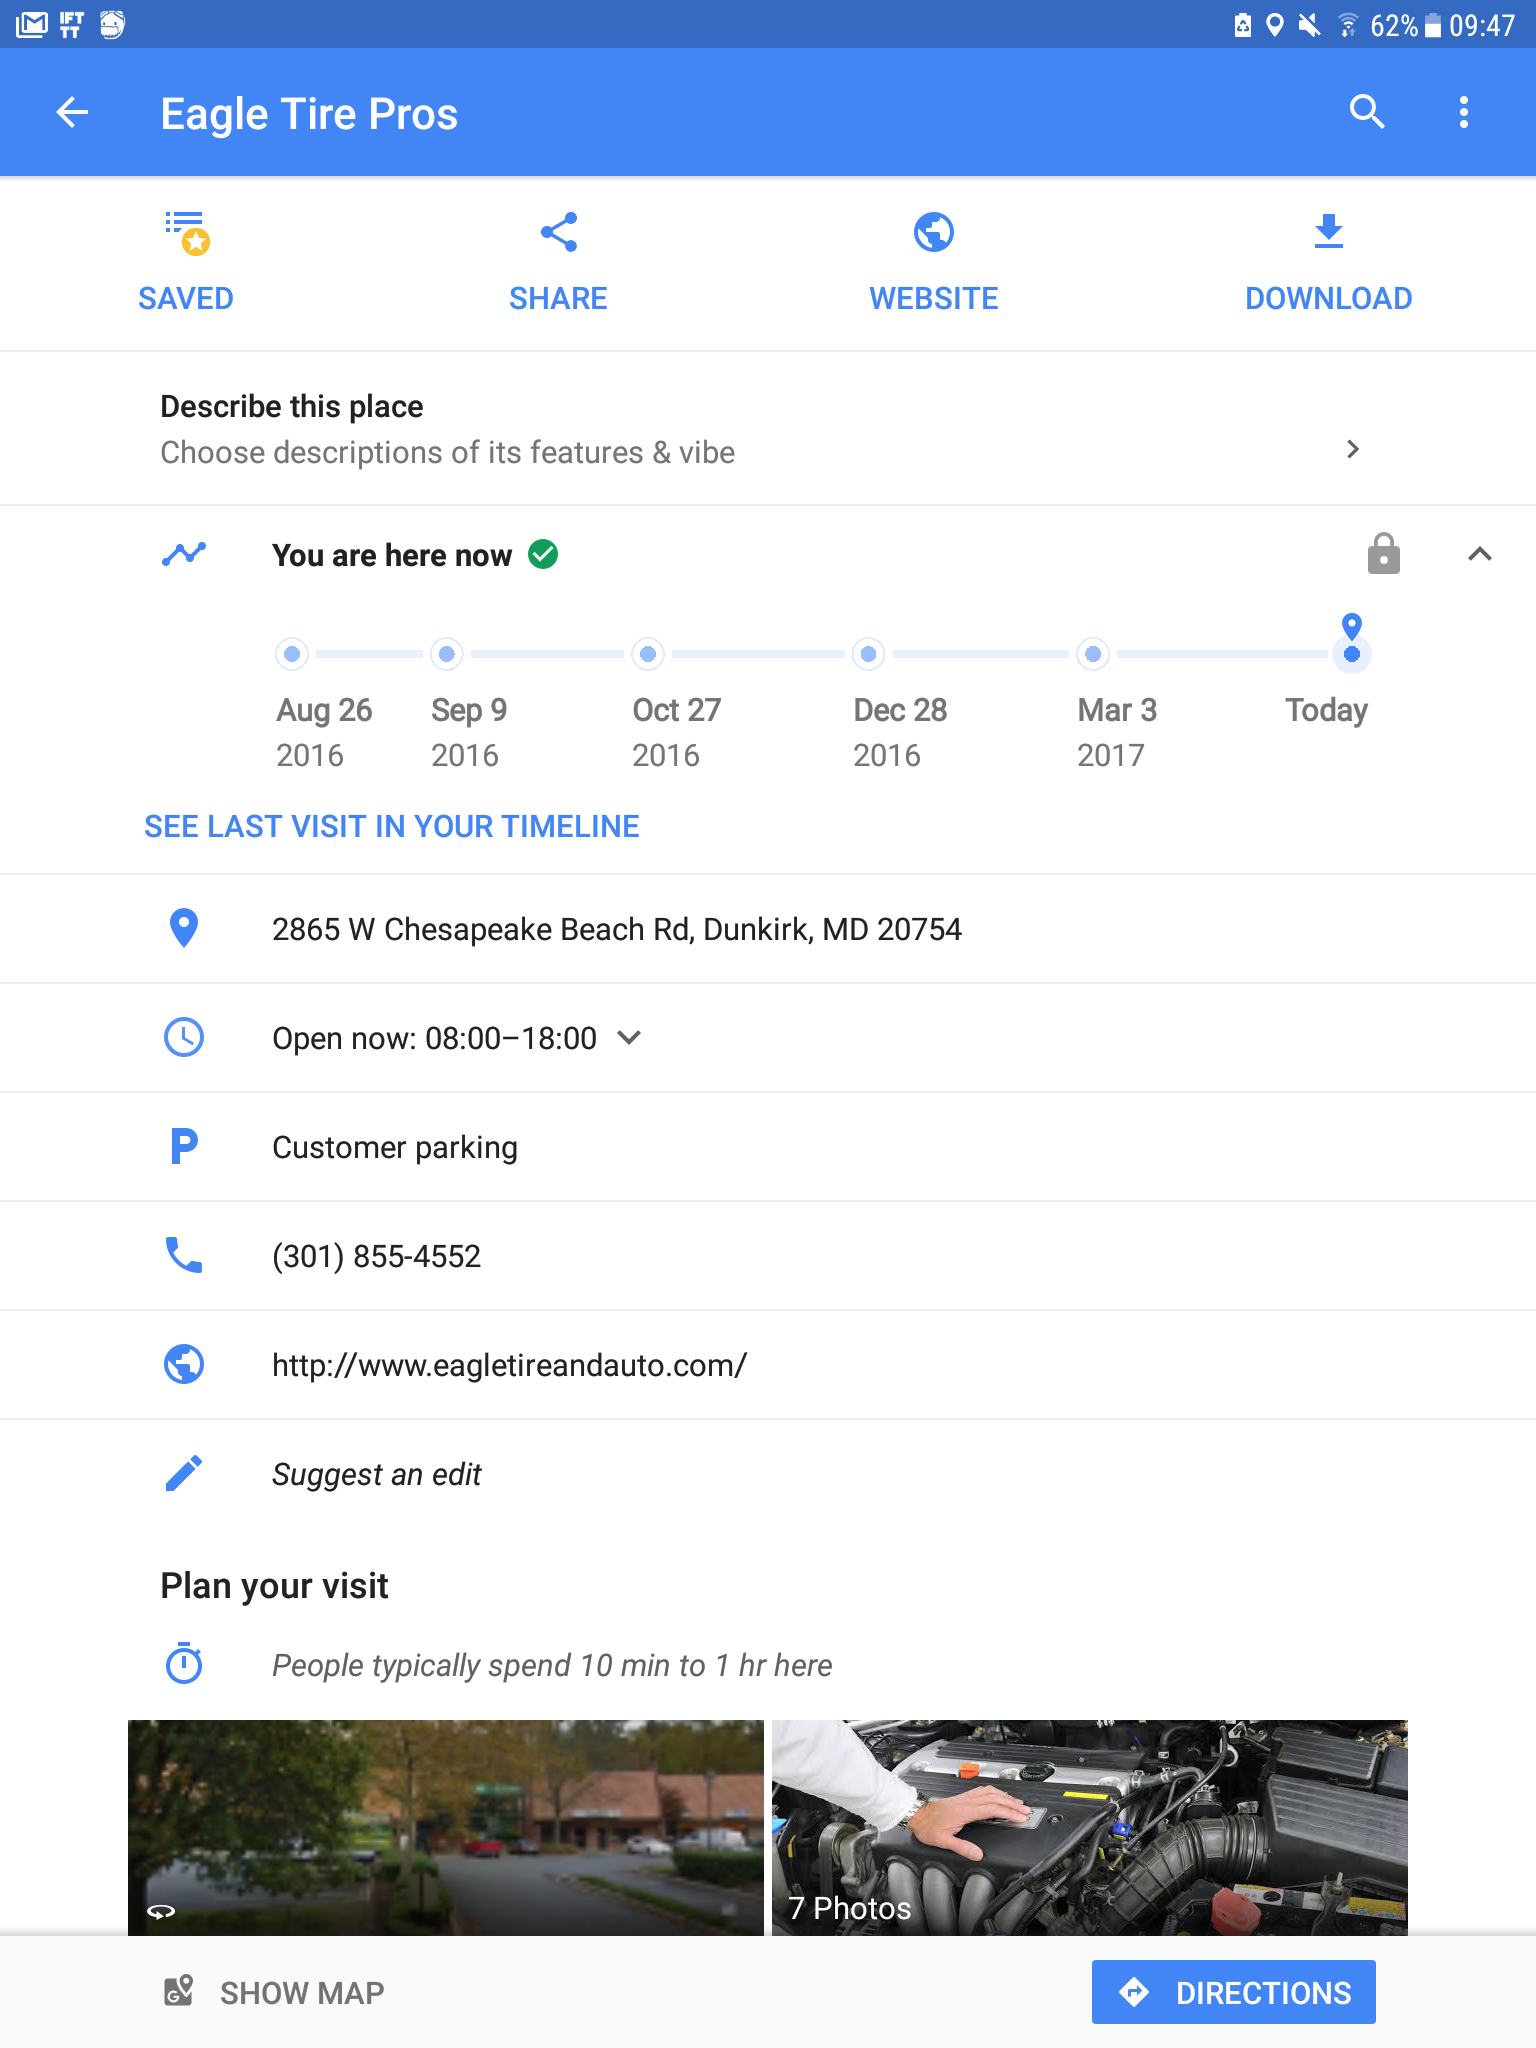Tap the opening hours clock icon
Screen dimensions: 1536x2048
click(x=184, y=1037)
